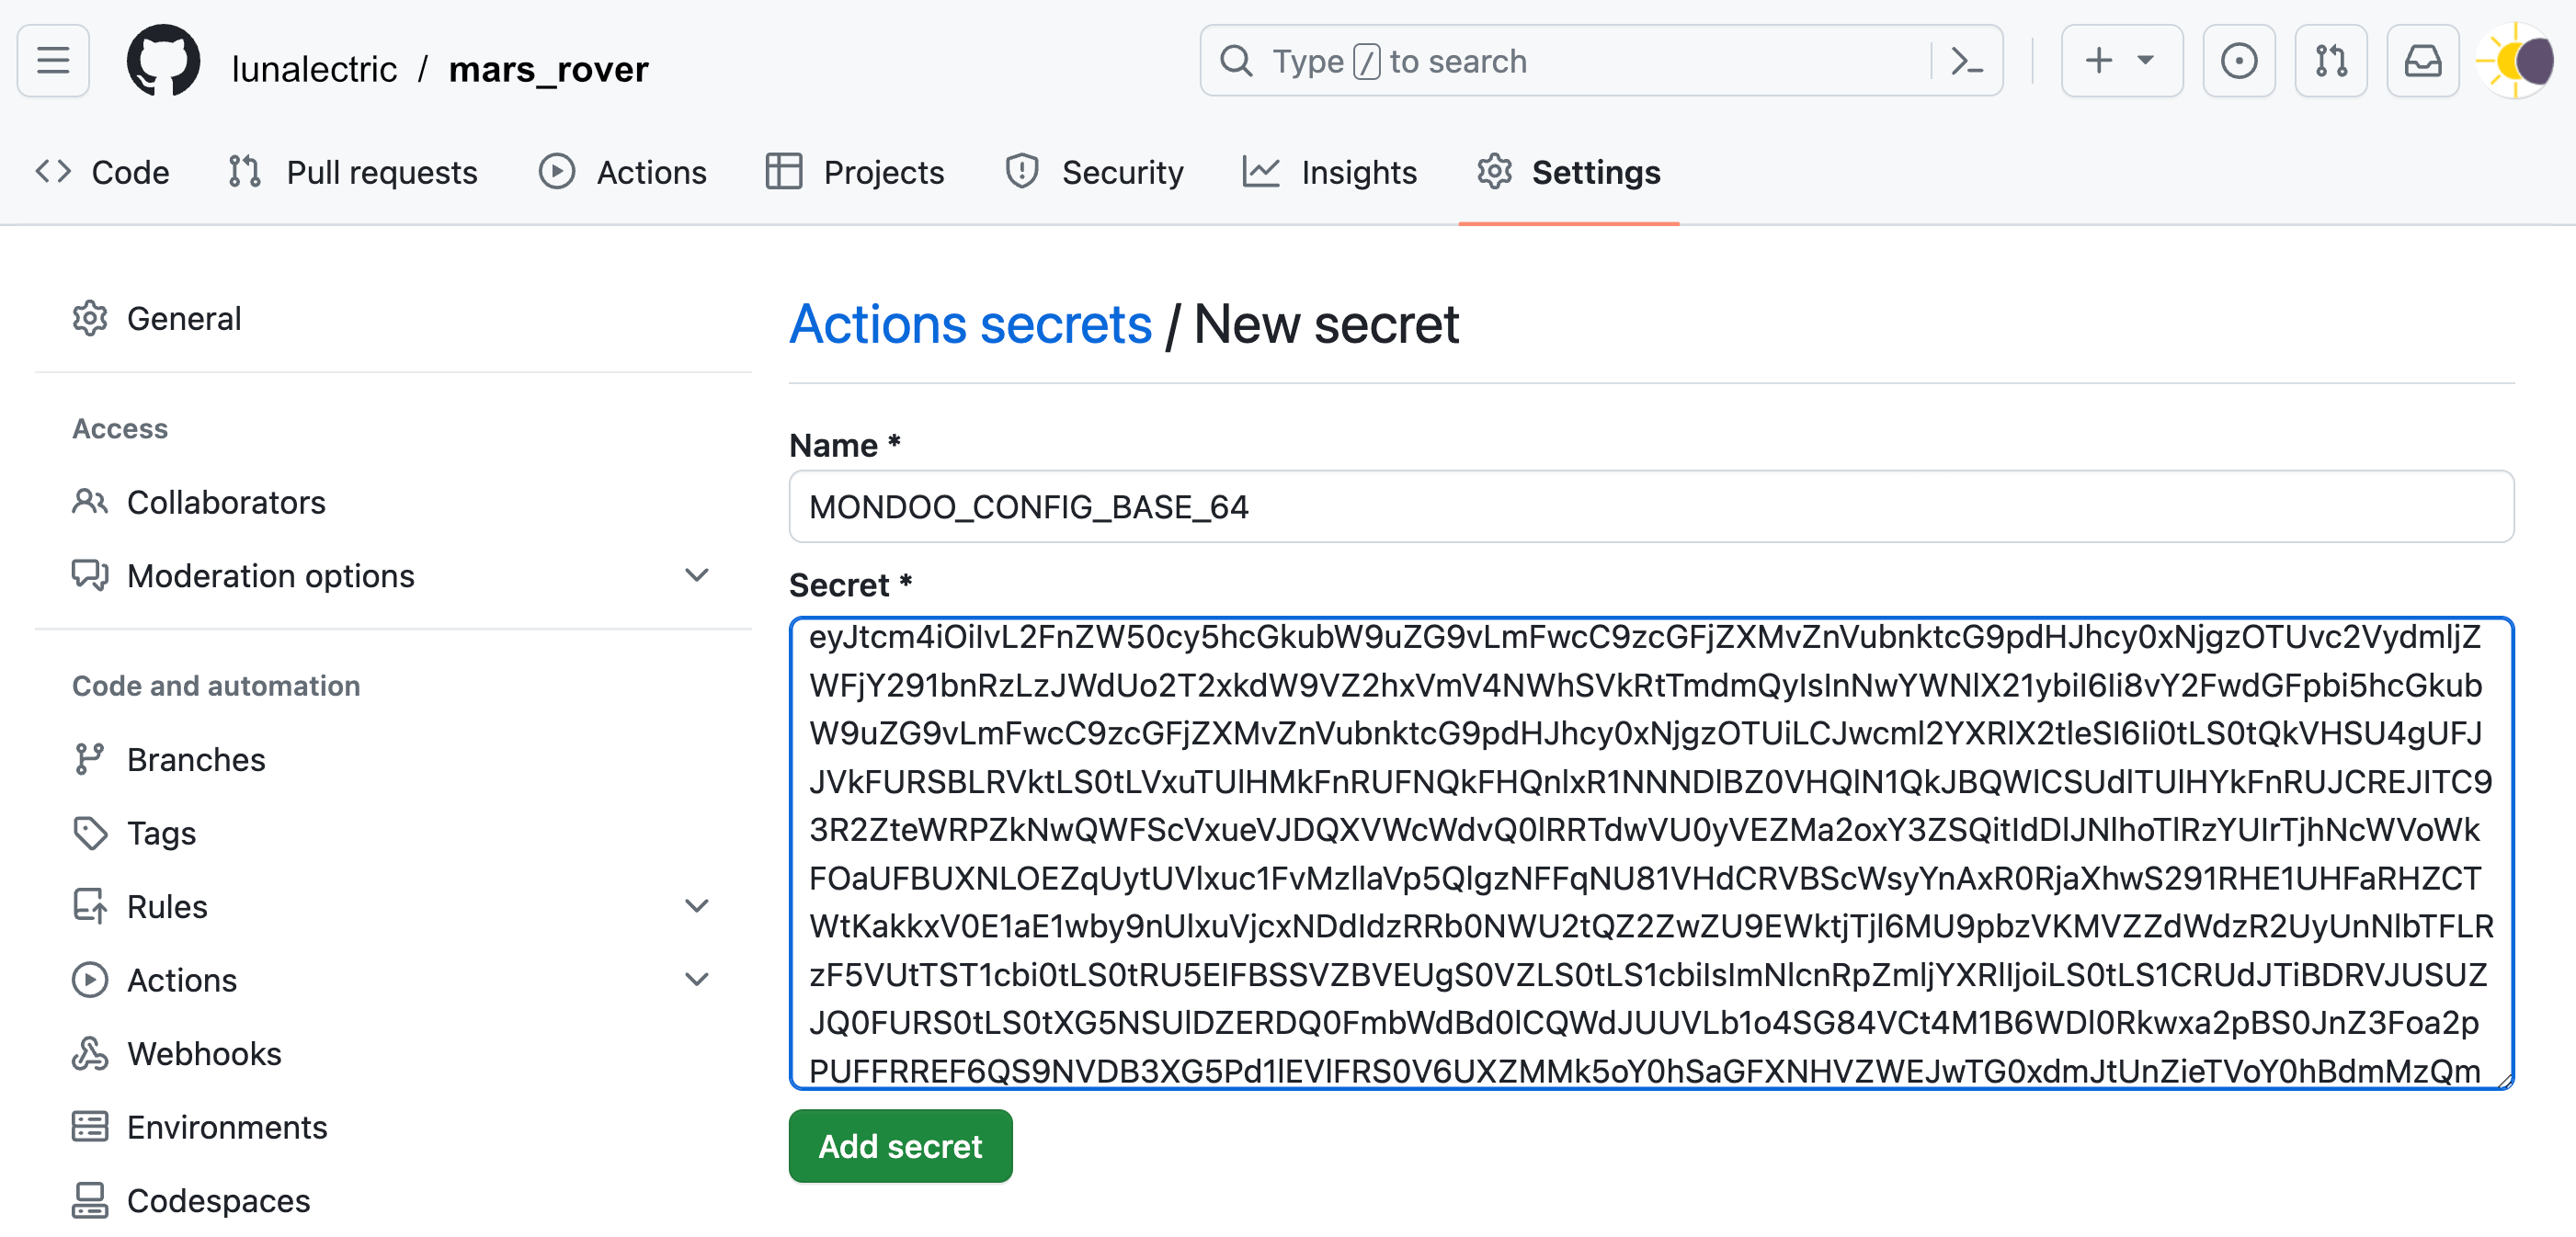
Task: Open the Environments settings section
Action: coord(227,1127)
